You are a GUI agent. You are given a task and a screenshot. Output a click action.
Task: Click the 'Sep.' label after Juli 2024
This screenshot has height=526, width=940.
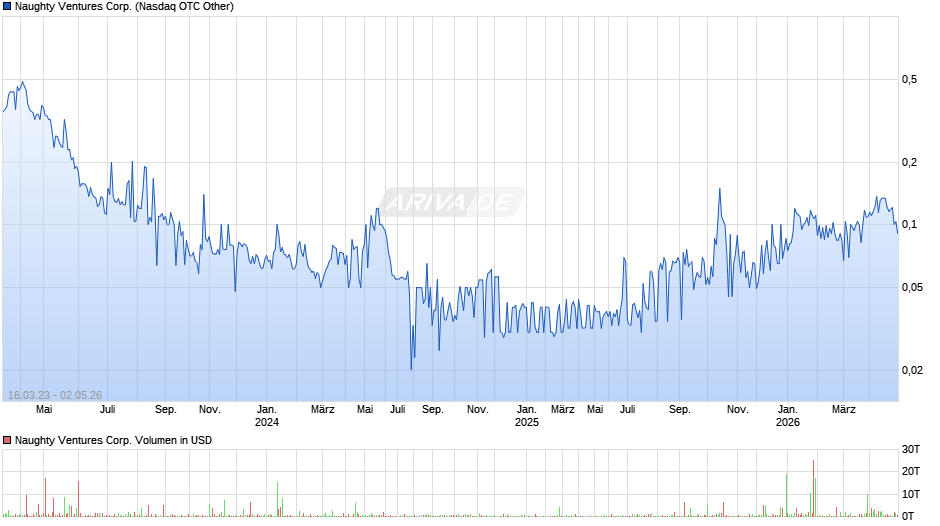click(432, 410)
